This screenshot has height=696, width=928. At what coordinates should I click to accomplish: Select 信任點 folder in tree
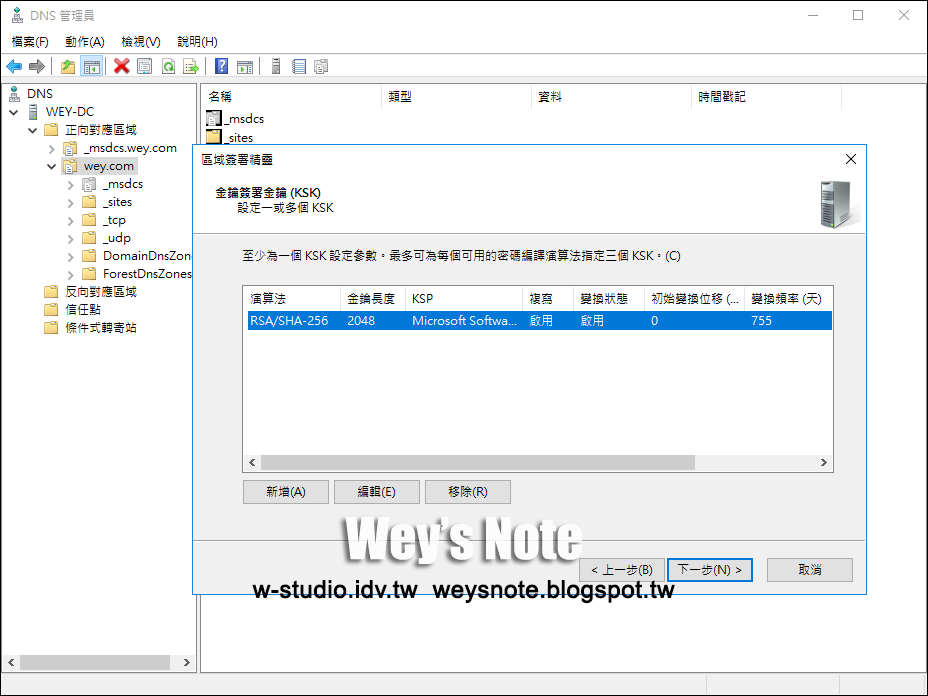[83, 310]
